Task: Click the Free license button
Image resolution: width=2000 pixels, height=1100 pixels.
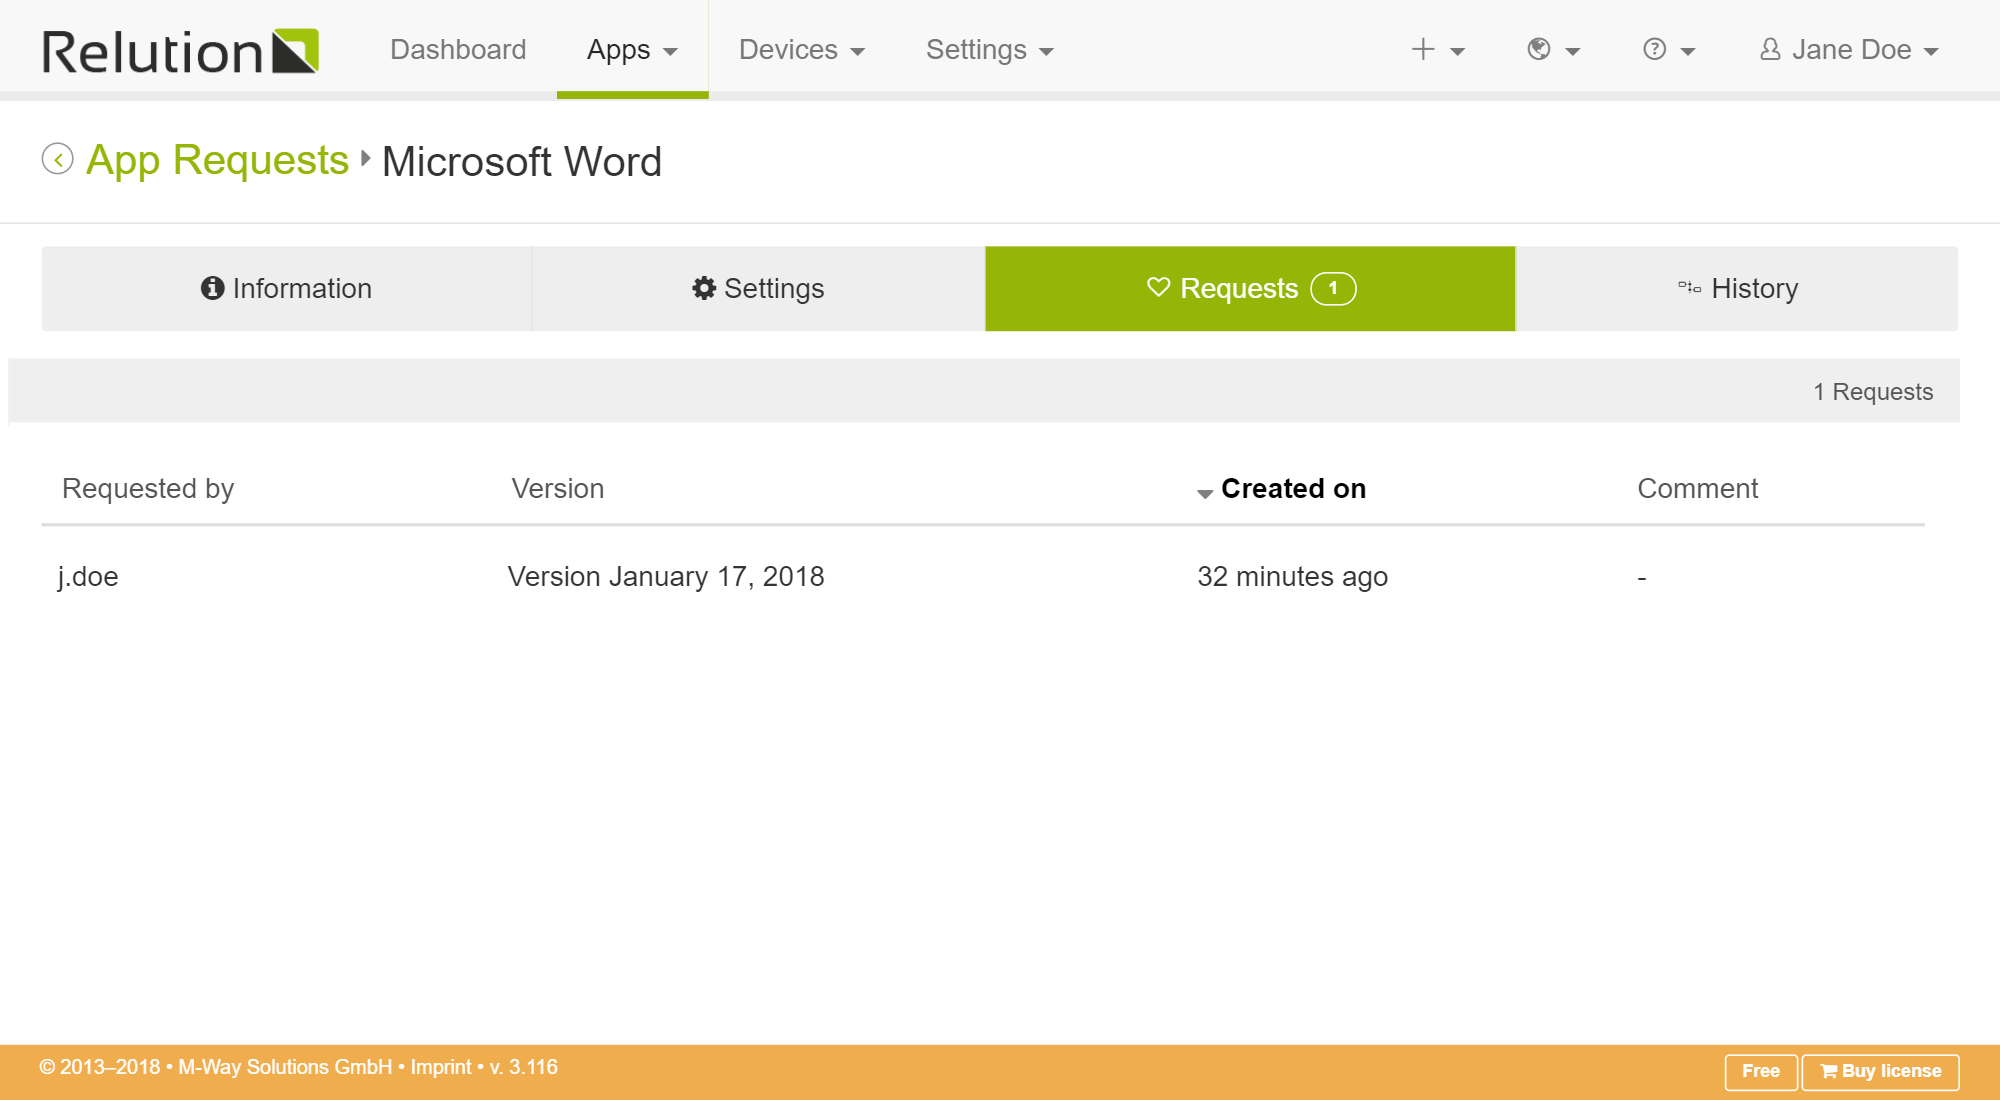Action: (1761, 1071)
